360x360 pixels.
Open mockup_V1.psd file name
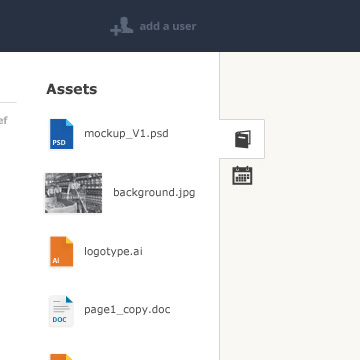[126, 134]
